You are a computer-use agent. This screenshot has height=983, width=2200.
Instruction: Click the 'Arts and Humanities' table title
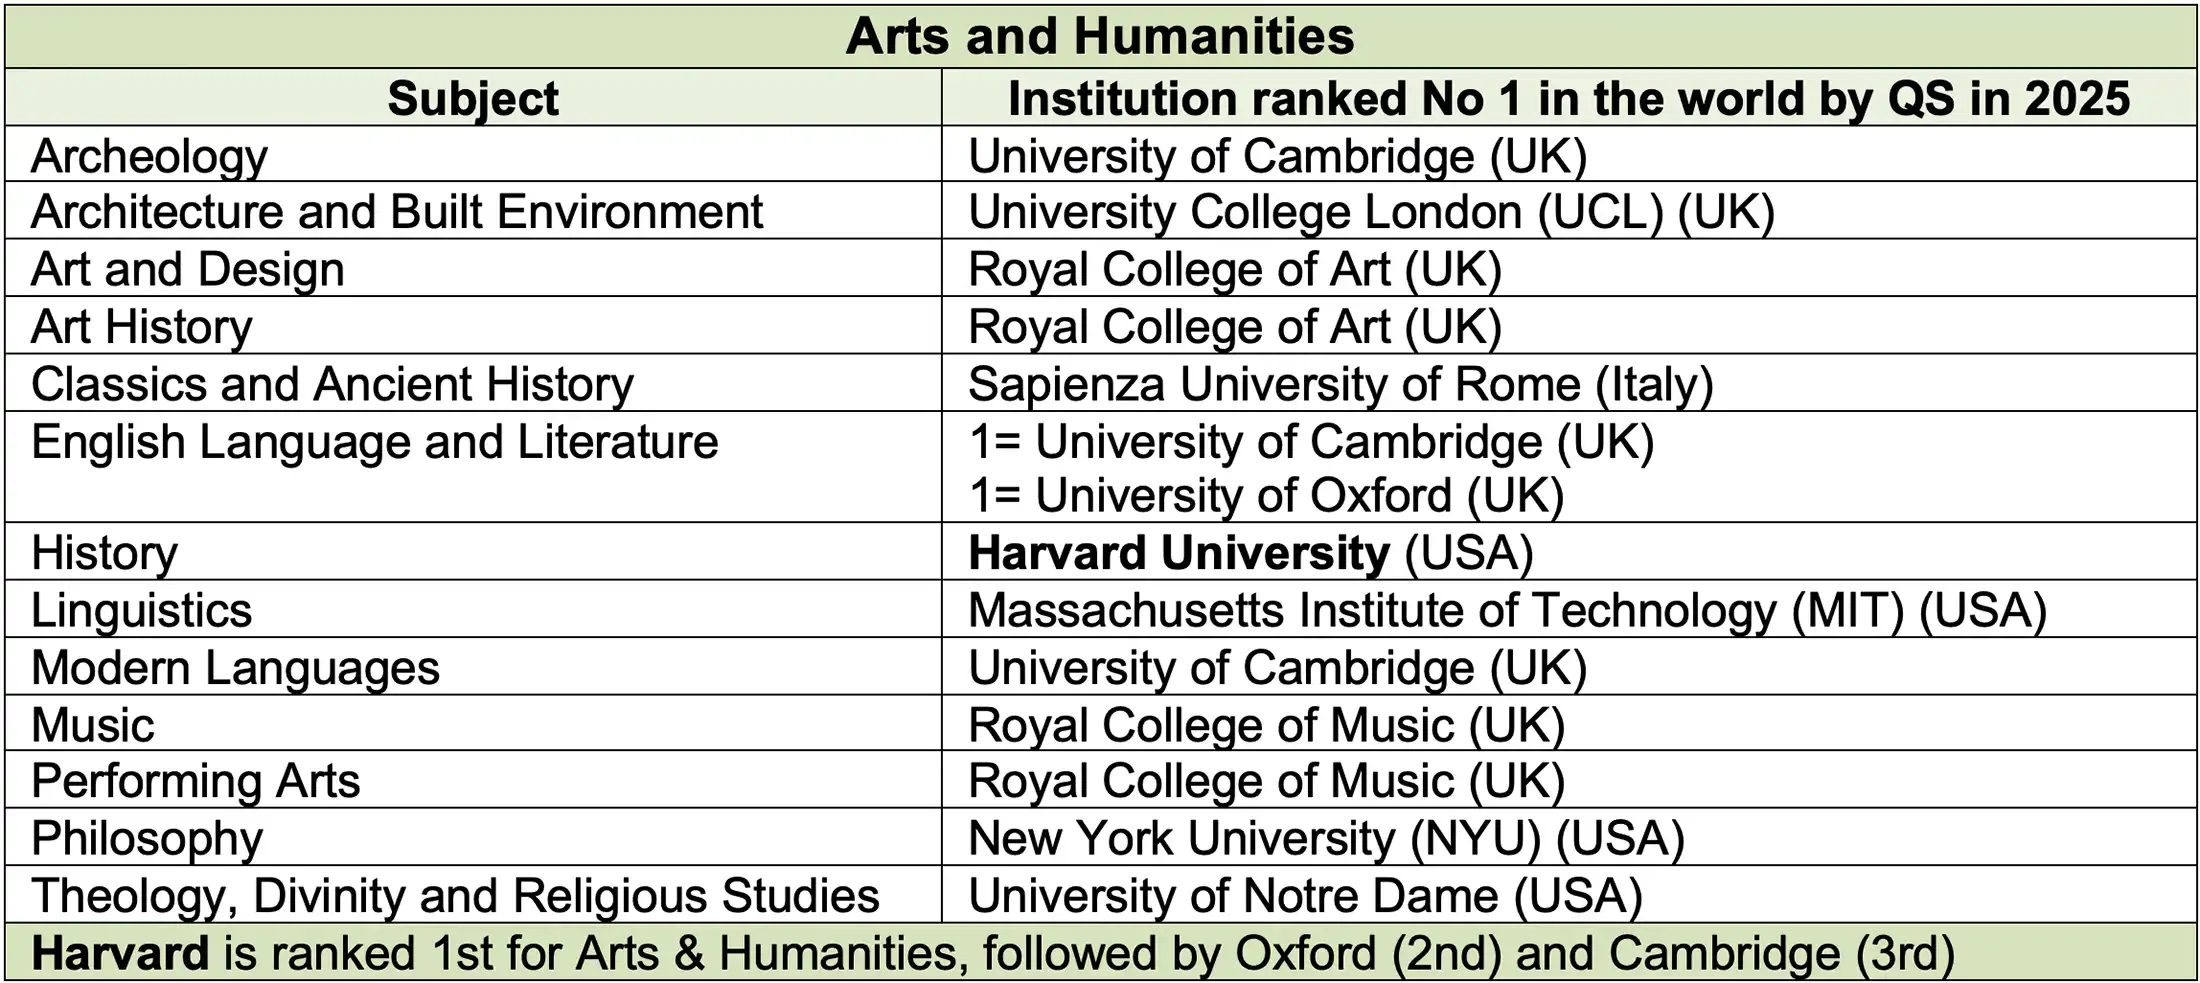click(x=1099, y=37)
